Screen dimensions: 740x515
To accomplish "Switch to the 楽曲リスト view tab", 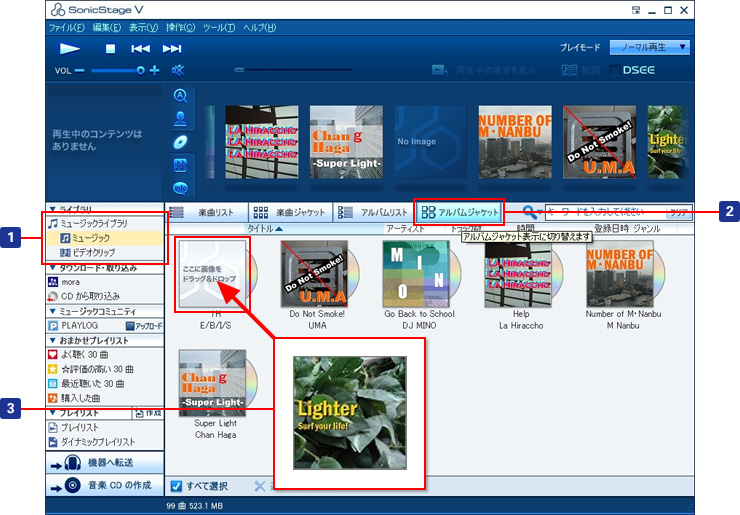I will (202, 212).
